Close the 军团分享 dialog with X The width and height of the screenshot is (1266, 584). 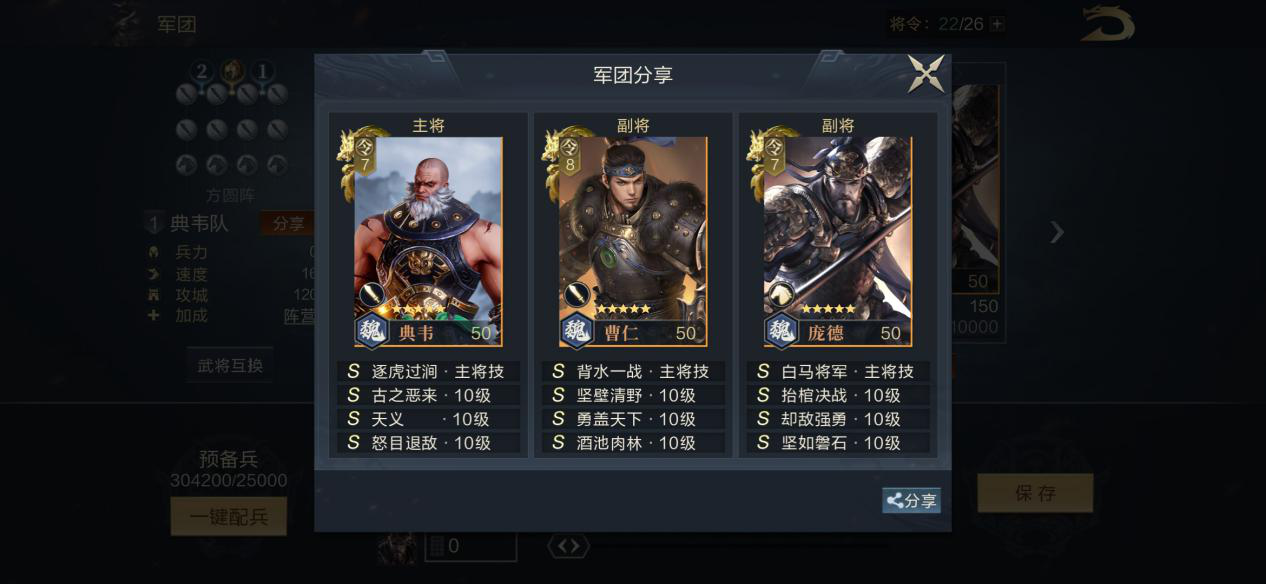coord(926,74)
